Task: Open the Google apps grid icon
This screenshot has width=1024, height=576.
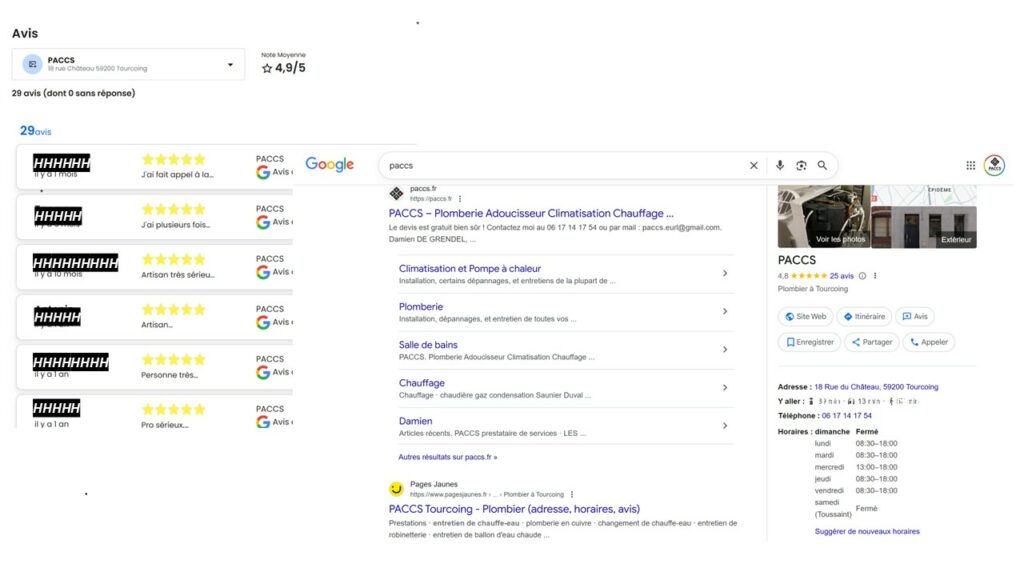Action: [970, 165]
